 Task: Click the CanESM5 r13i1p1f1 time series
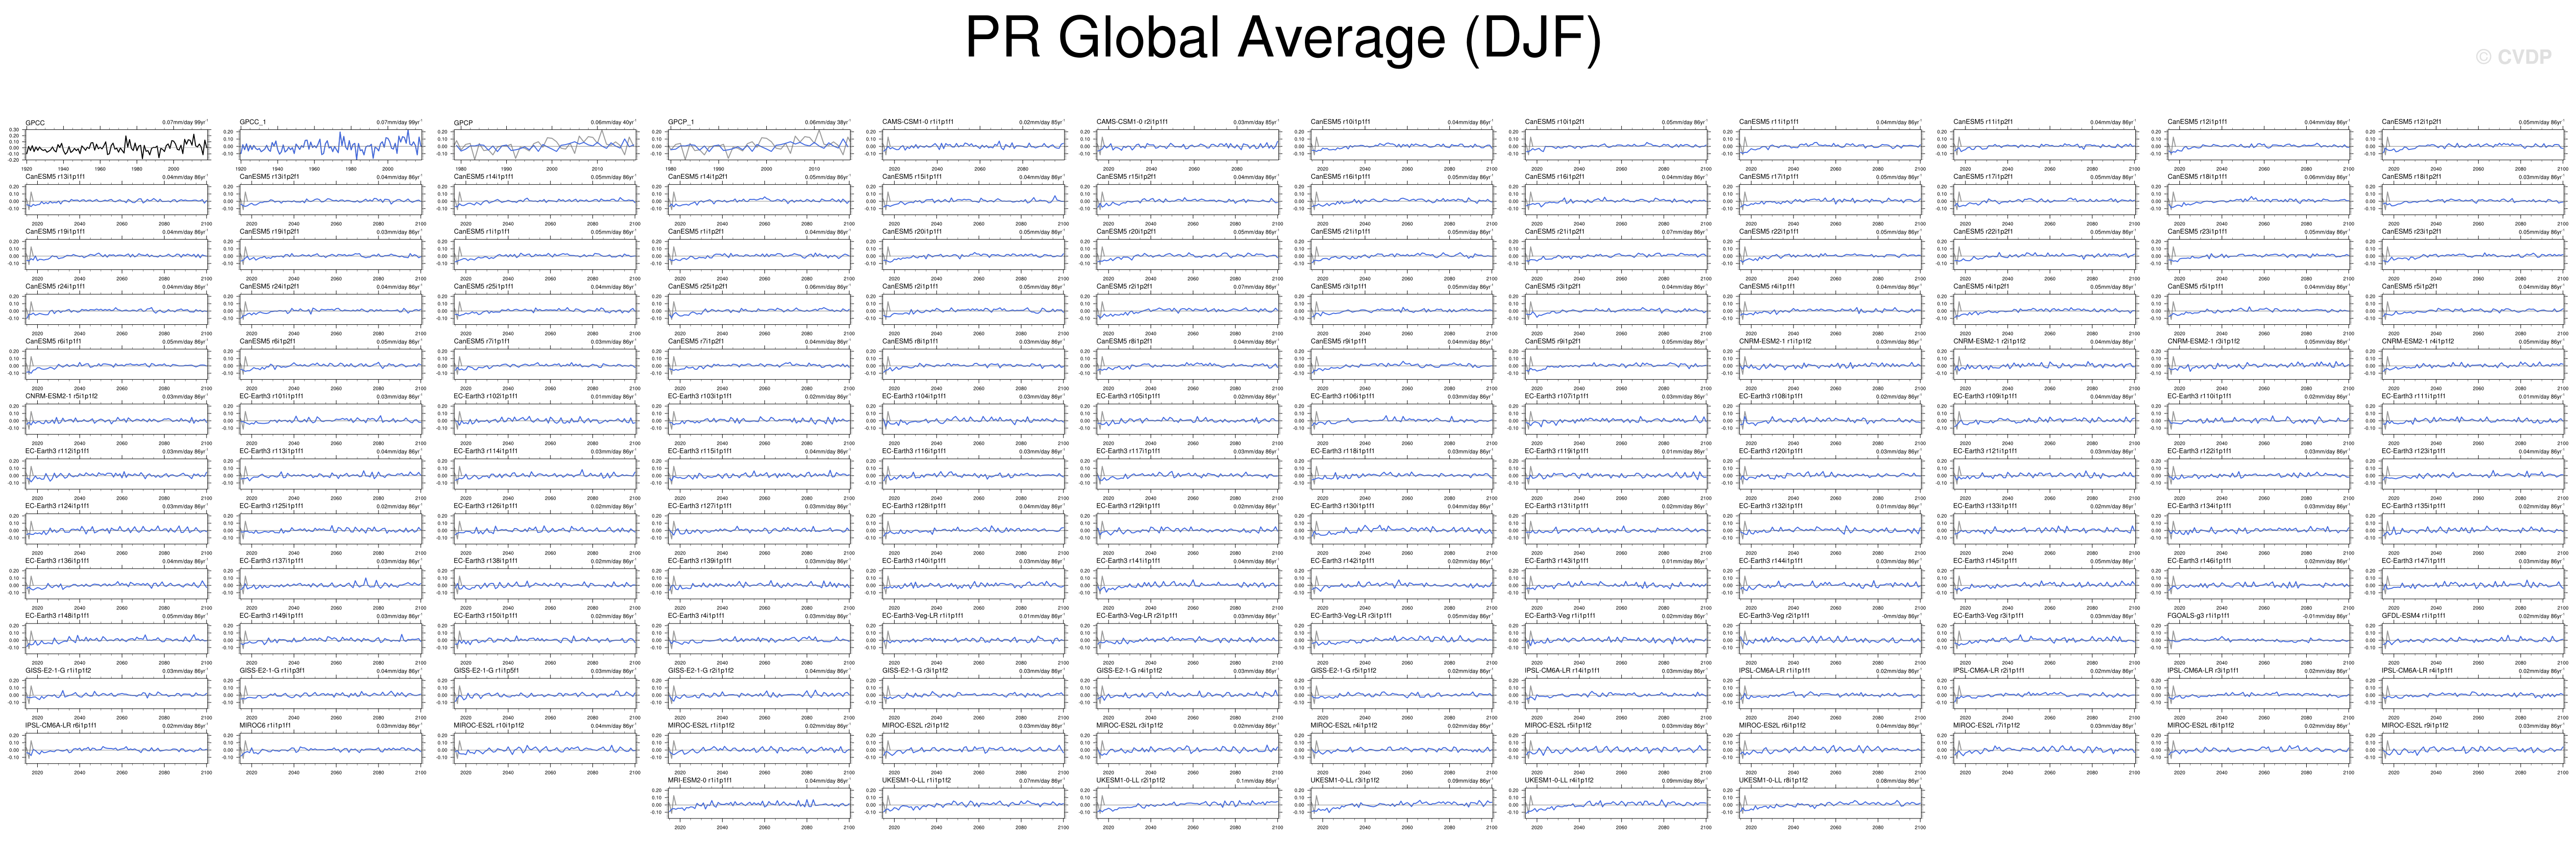[116, 201]
